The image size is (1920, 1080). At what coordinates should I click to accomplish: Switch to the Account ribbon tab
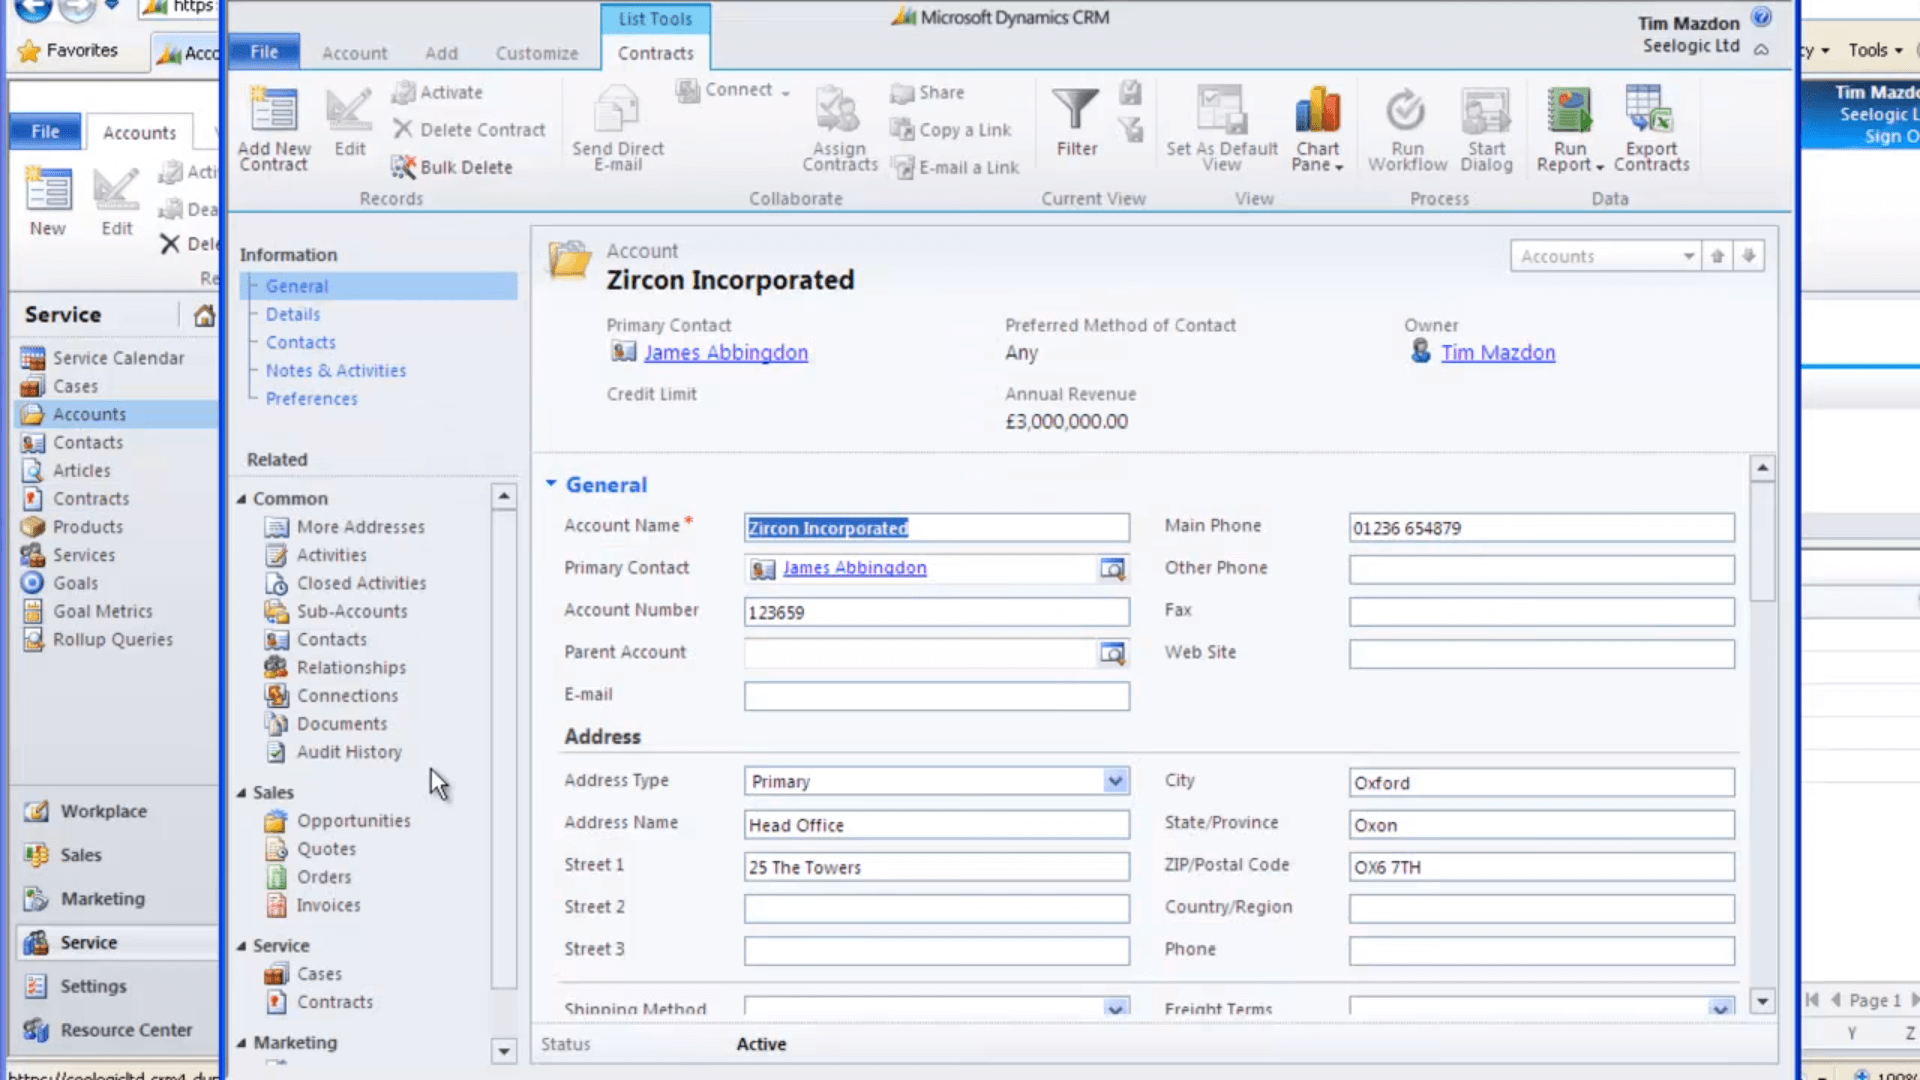pos(354,53)
